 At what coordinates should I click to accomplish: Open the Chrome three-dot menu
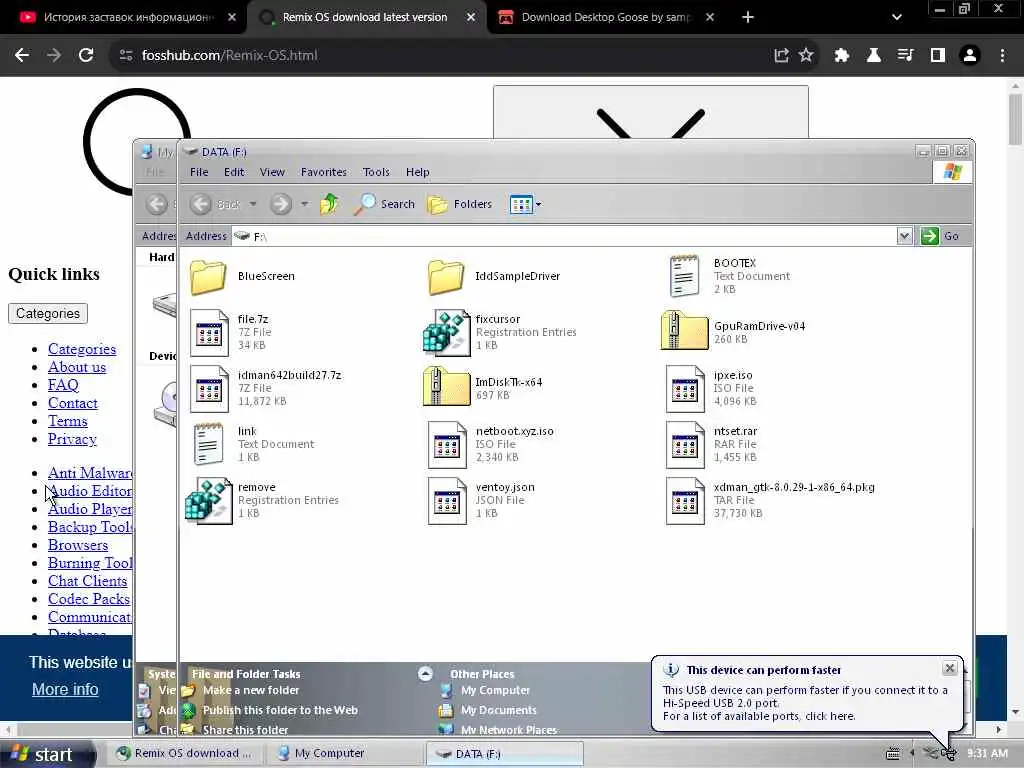pyautogui.click(x=1002, y=56)
